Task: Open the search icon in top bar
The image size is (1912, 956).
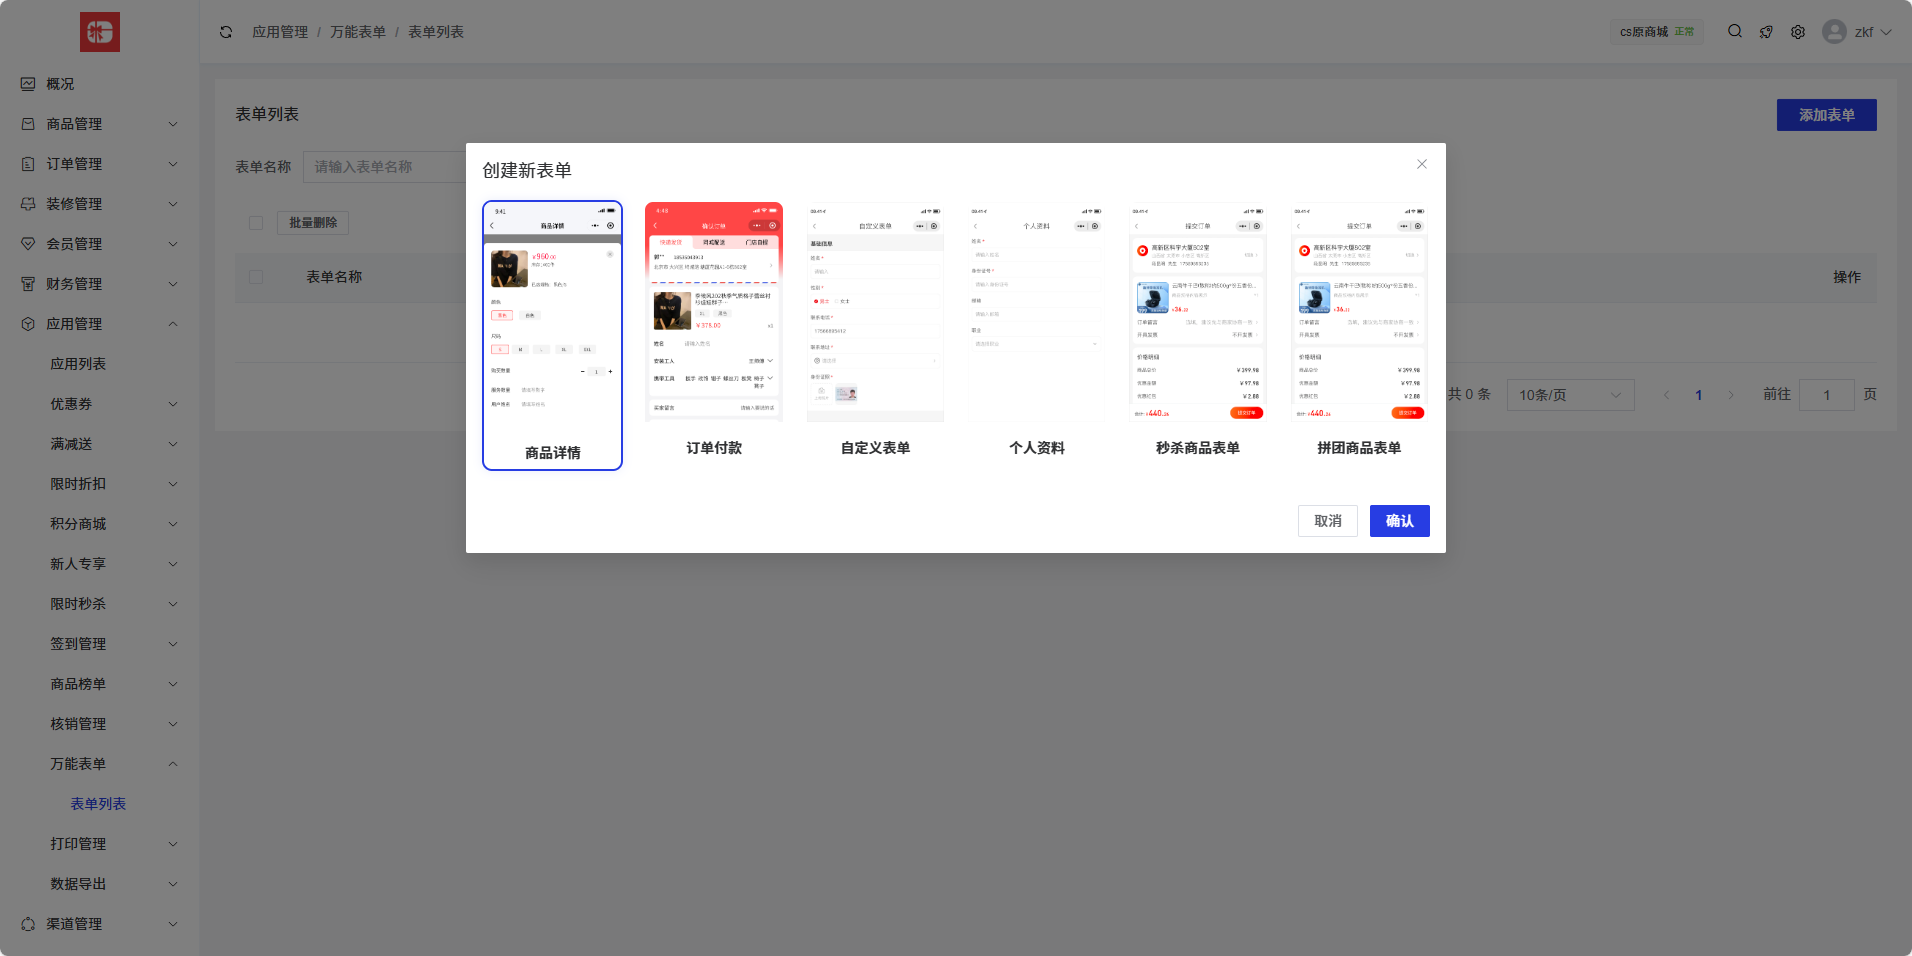Action: pos(1735,32)
